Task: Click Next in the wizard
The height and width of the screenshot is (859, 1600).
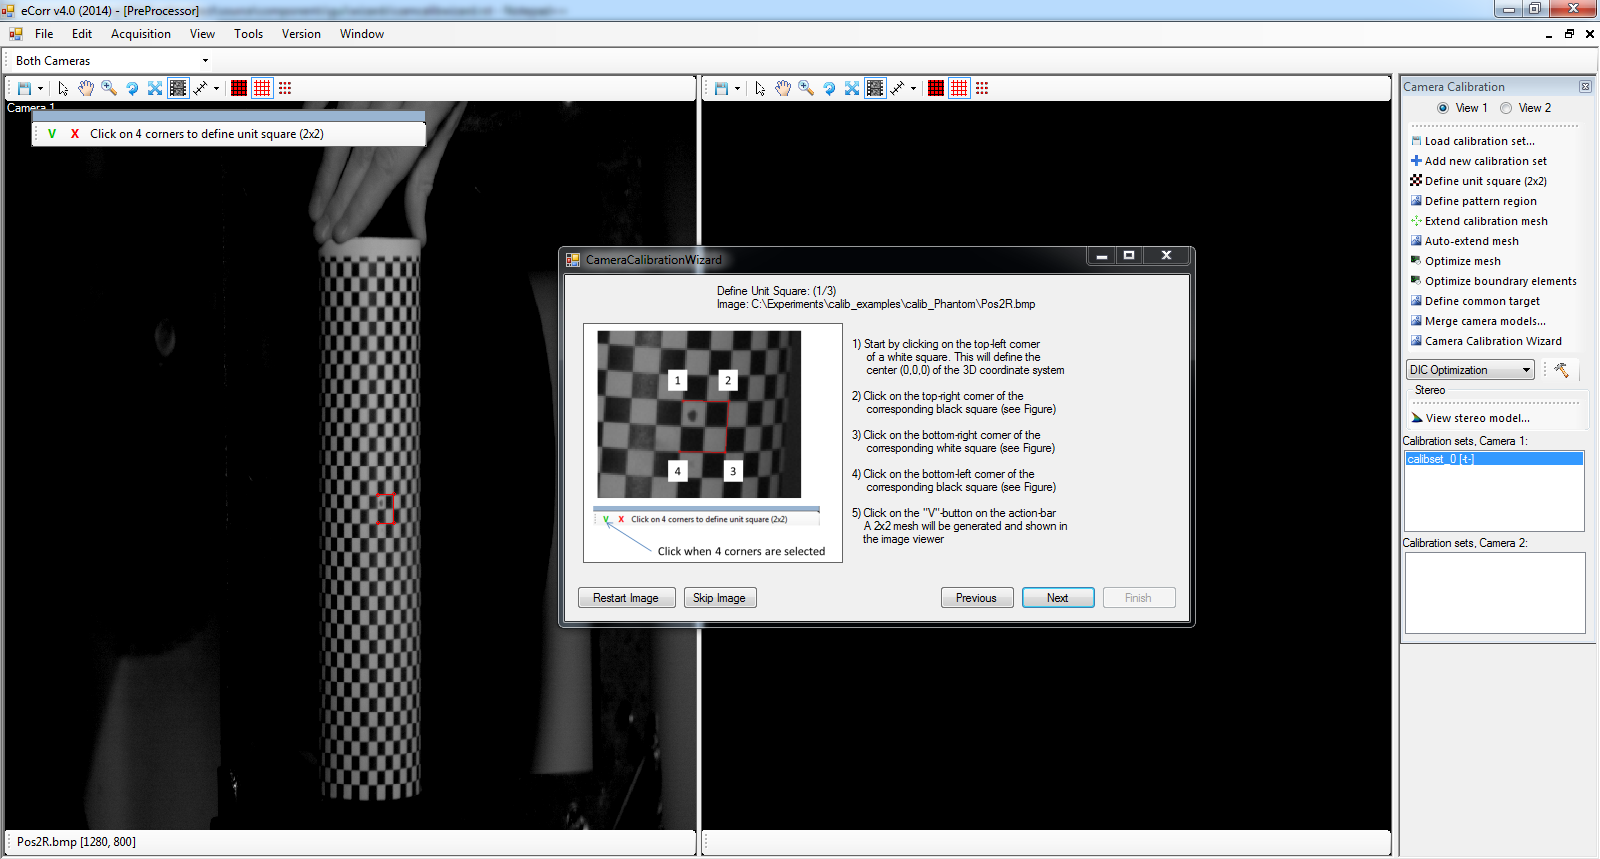Action: [1058, 598]
